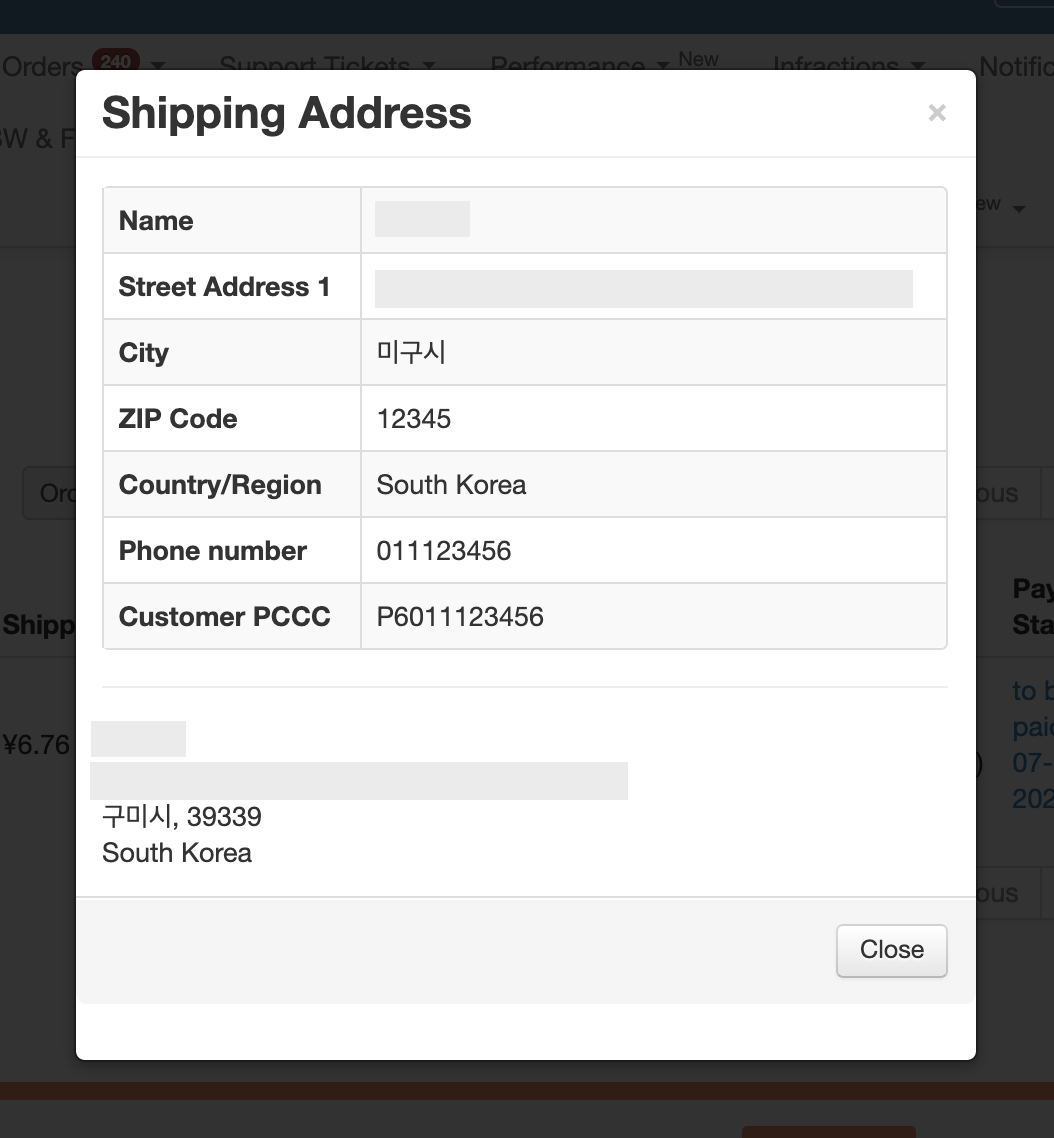This screenshot has width=1054, height=1138.
Task: Open the Support Tickets section
Action: click(316, 64)
